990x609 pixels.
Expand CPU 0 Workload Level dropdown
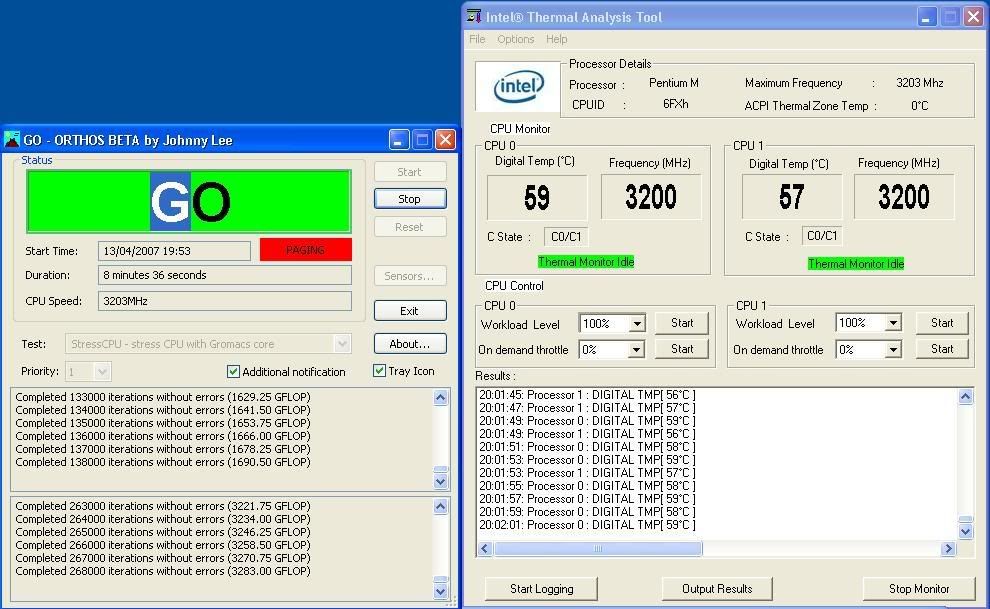(637, 324)
